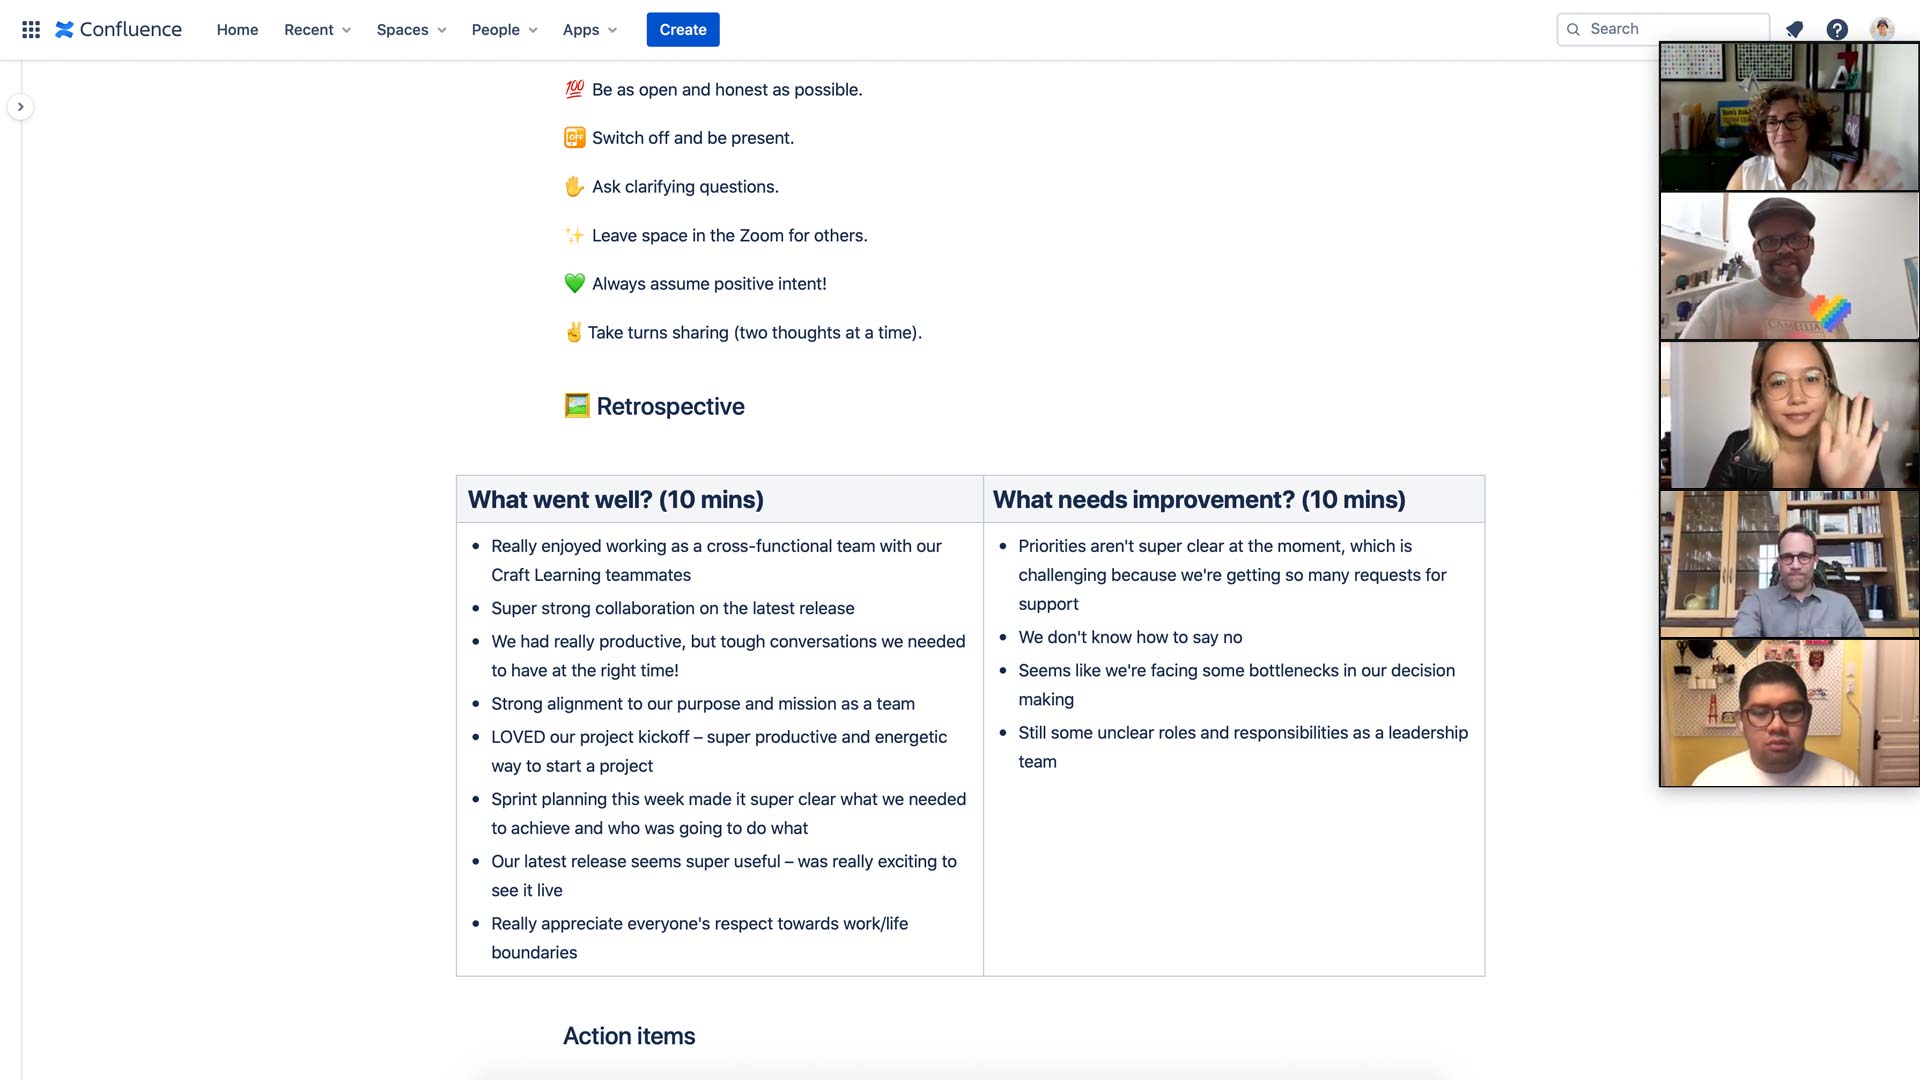Expand the Spaces navigation dropdown
This screenshot has width=1920, height=1080.
point(411,29)
